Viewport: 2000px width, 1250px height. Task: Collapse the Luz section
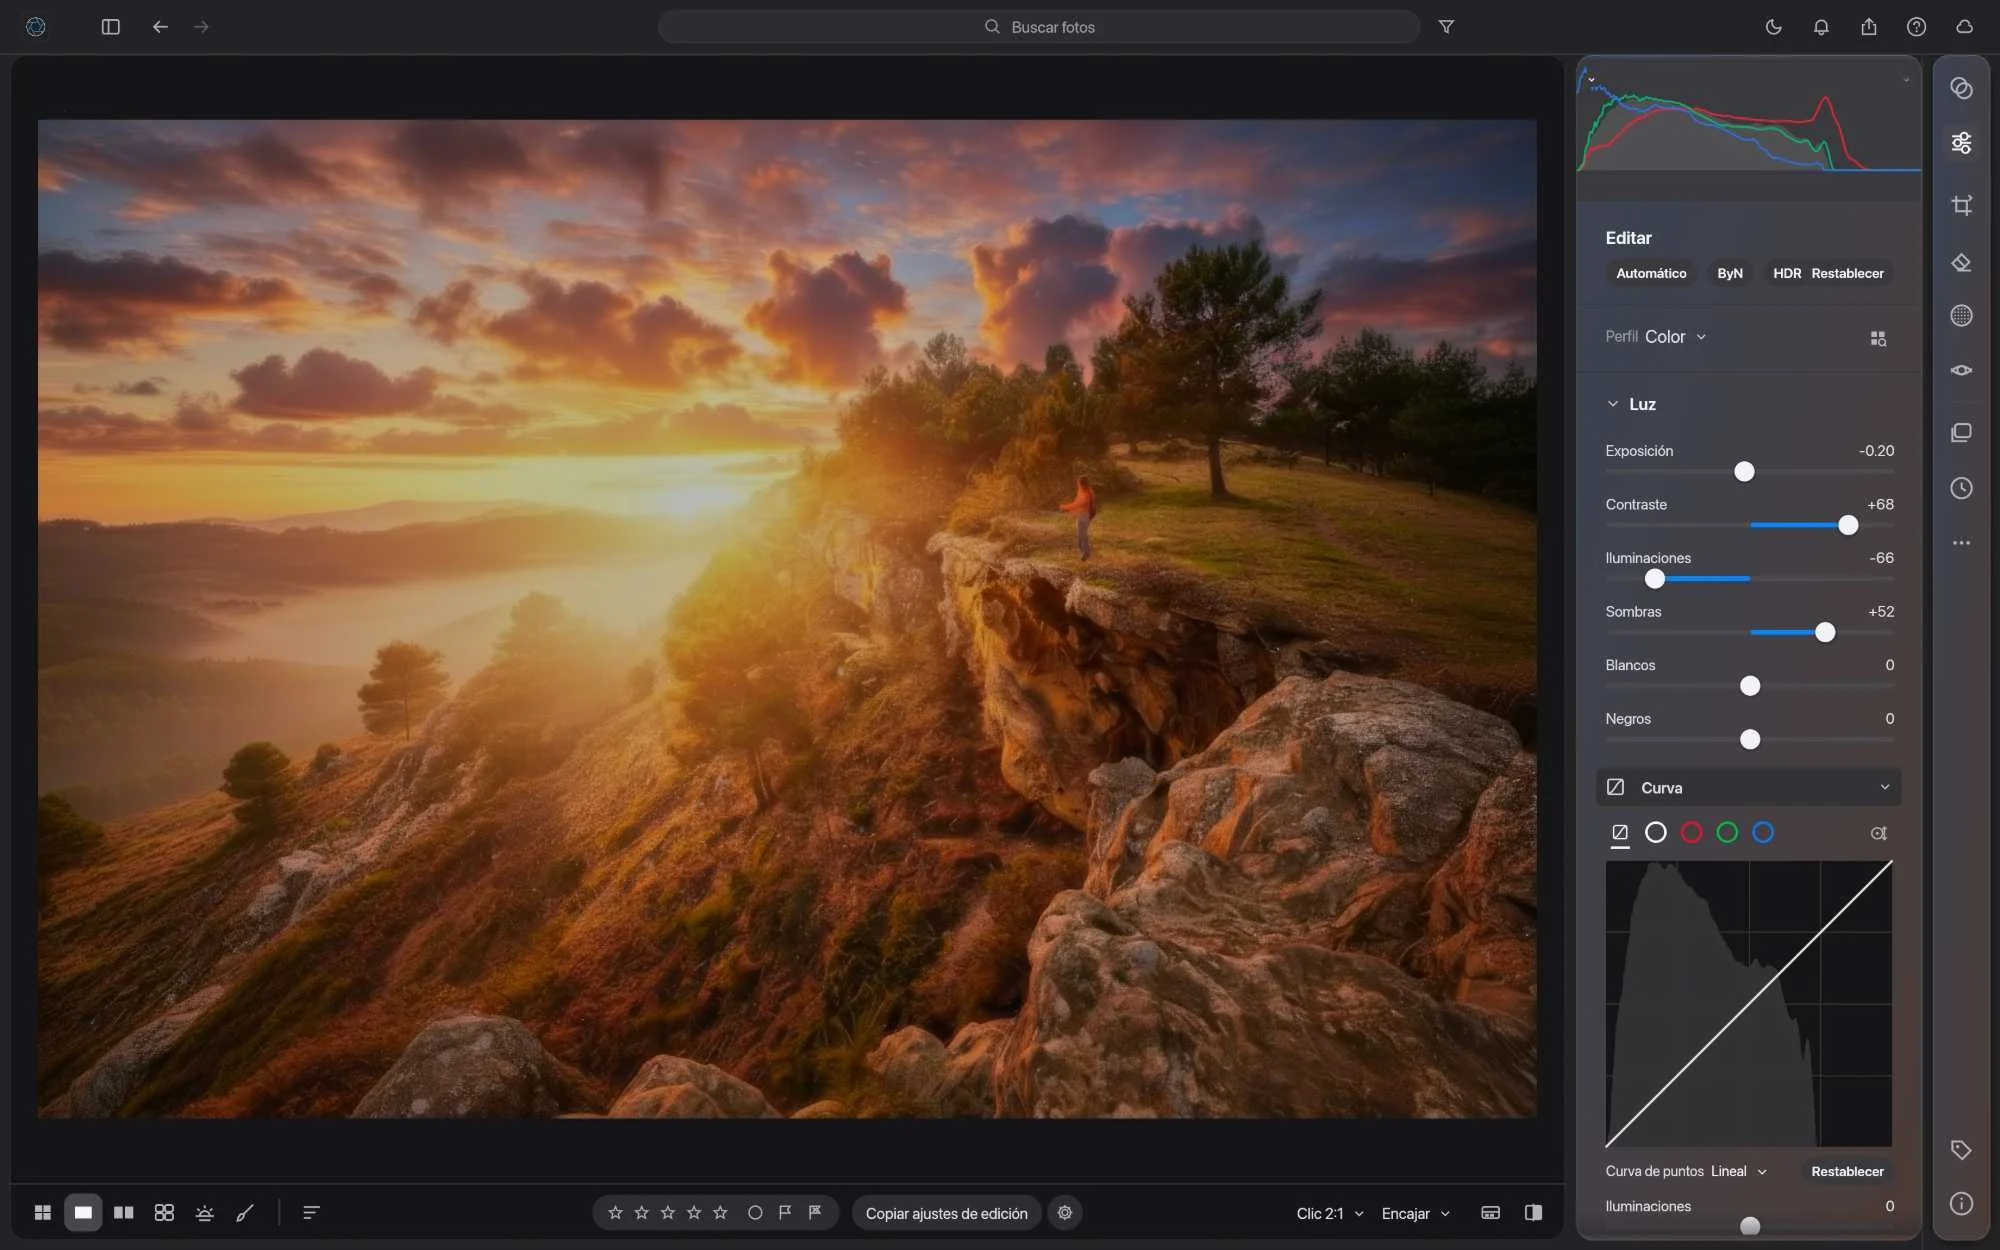tap(1612, 404)
